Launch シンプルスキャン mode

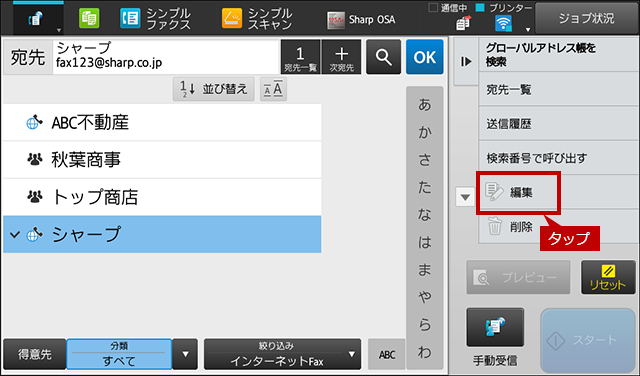257,19
